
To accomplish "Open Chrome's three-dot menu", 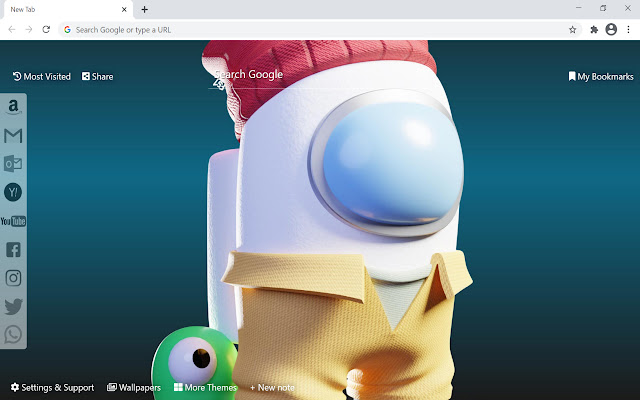I will tap(629, 29).
